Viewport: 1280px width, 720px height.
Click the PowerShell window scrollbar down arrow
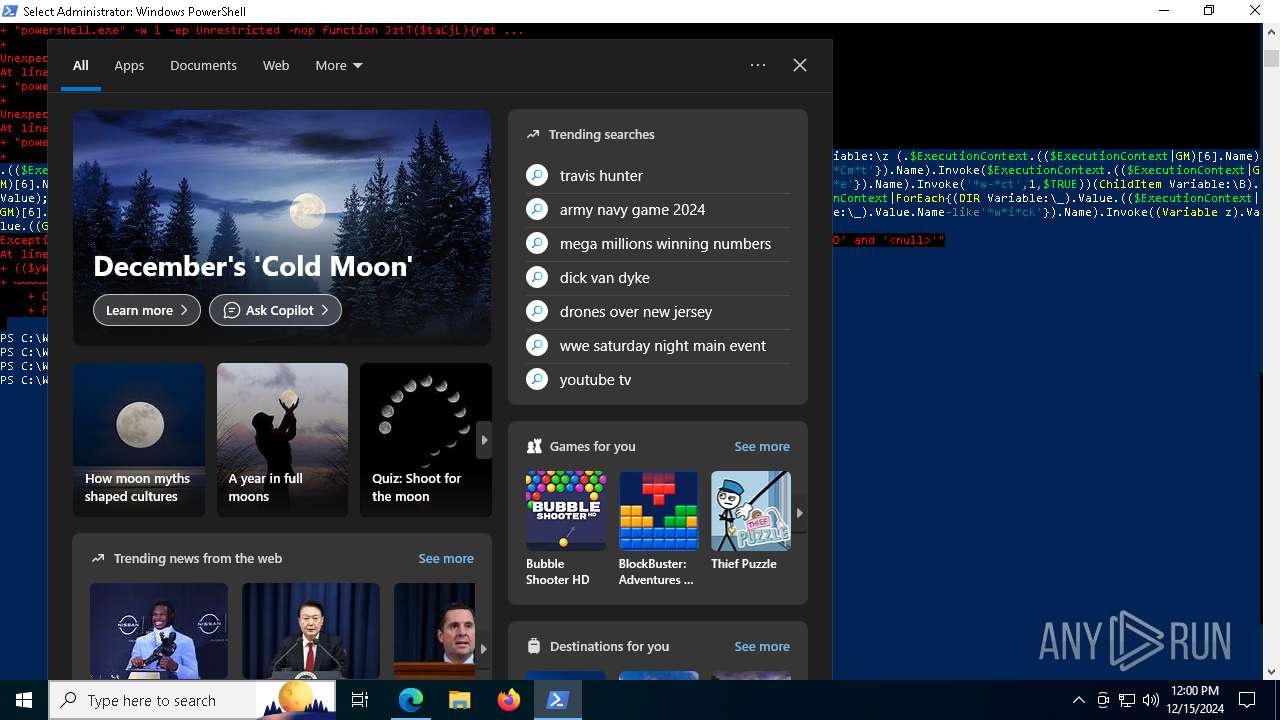[1271, 672]
